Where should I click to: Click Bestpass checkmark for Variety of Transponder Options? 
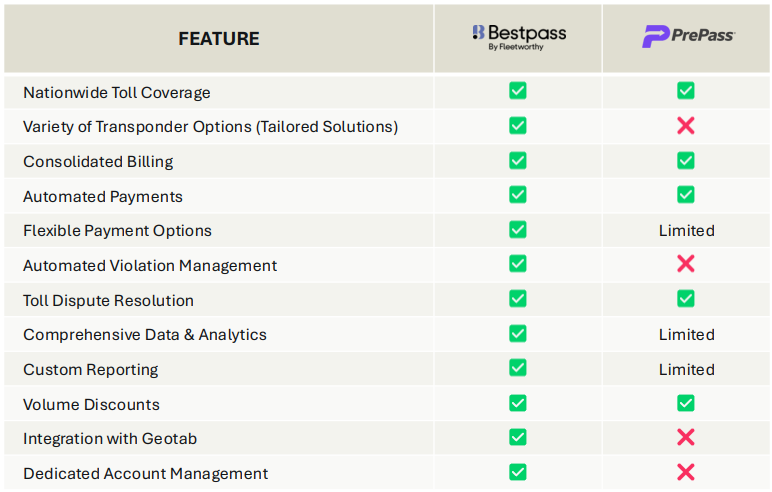click(517, 126)
